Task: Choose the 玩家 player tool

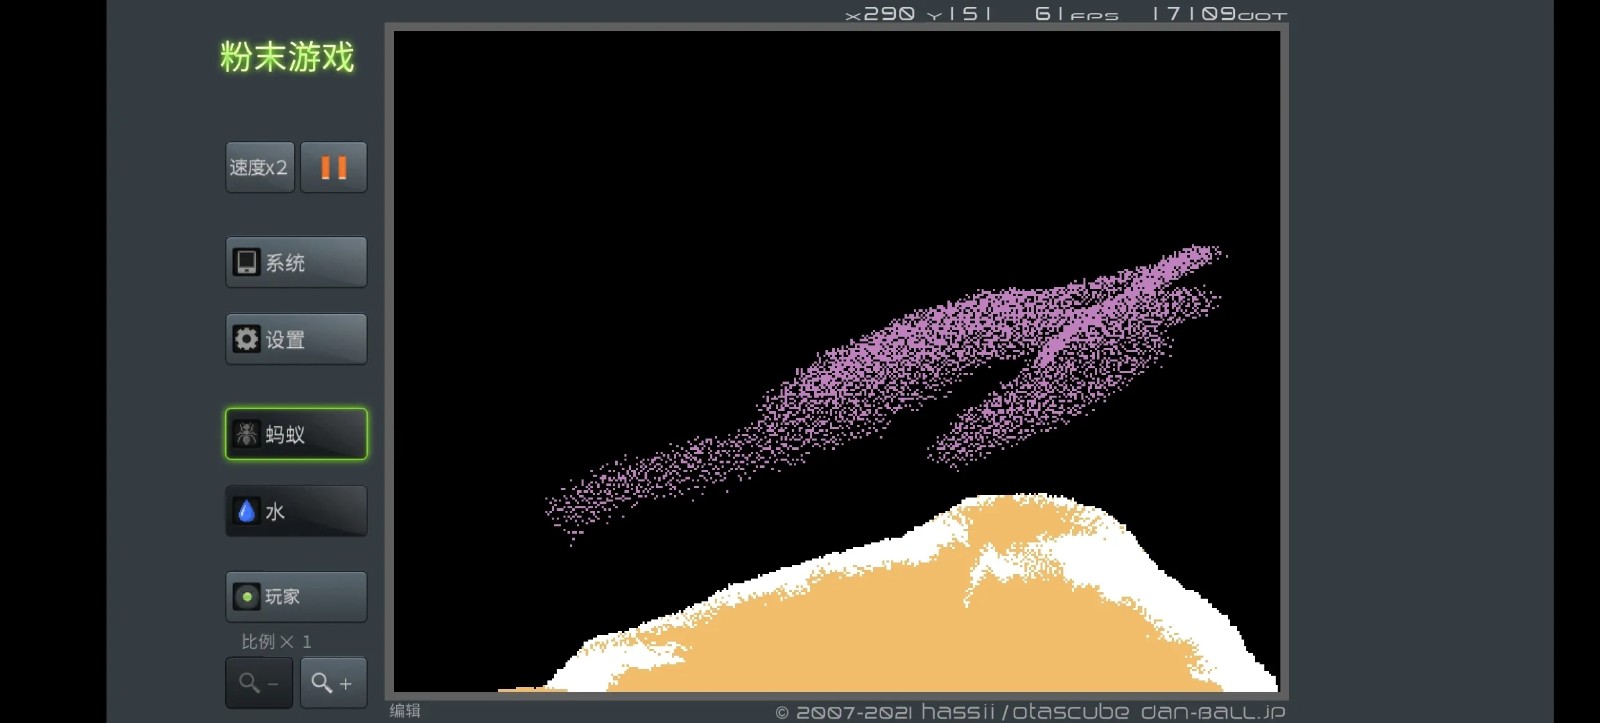Action: coord(296,597)
